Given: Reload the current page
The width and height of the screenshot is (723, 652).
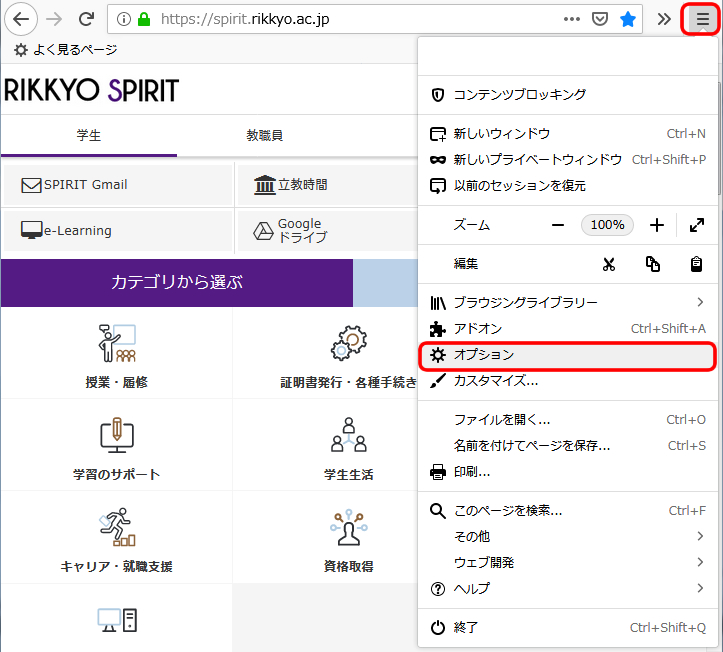Looking at the screenshot, I should 86,19.
